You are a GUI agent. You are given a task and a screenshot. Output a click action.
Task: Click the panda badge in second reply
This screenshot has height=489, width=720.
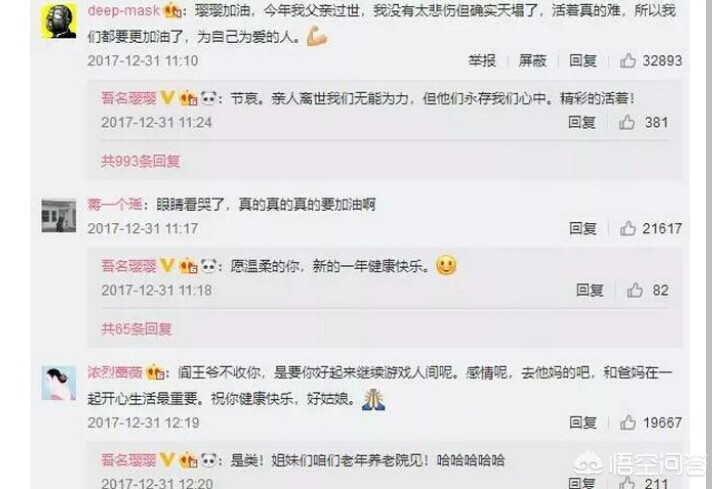[209, 265]
